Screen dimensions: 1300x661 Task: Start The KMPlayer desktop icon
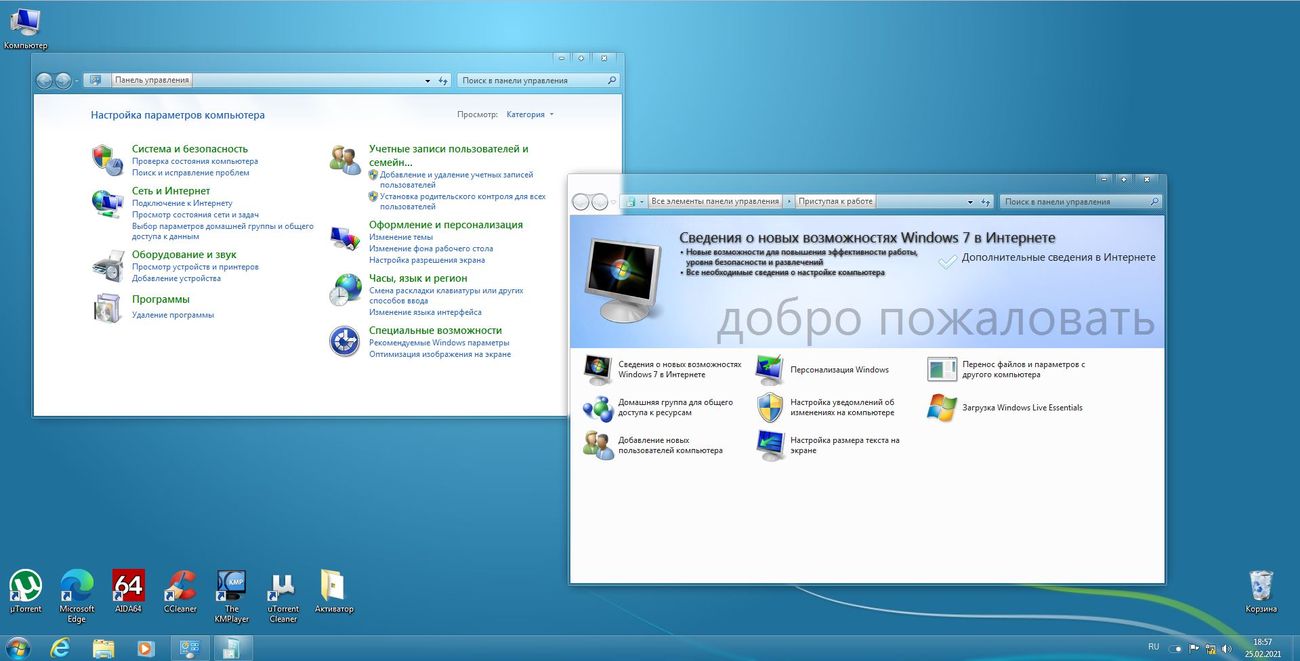coord(231,590)
